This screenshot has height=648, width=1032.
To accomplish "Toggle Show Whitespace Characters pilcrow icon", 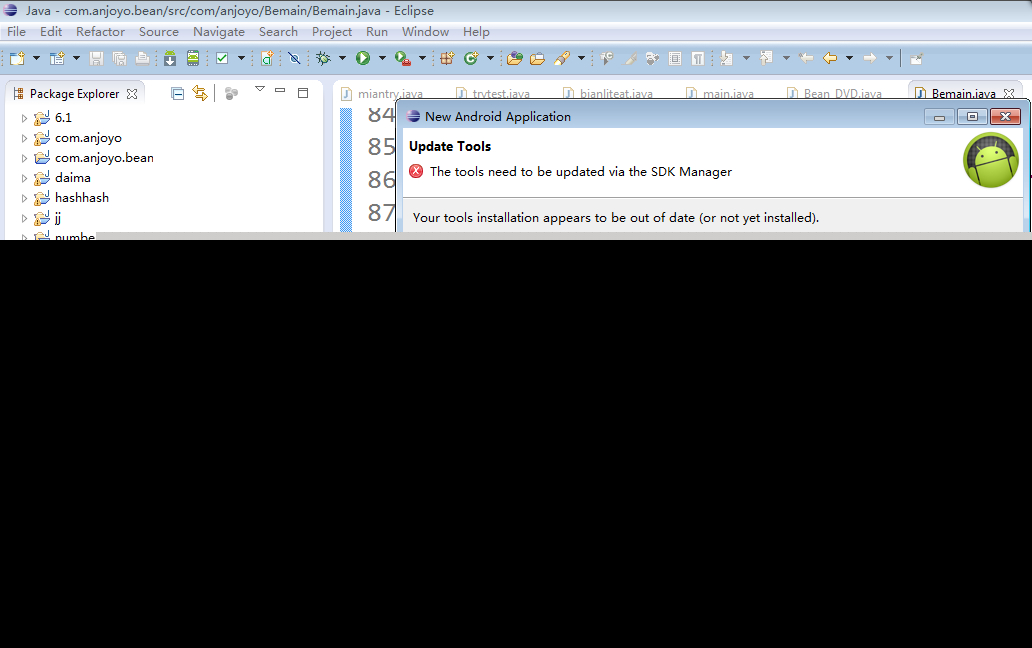I will (x=698, y=59).
